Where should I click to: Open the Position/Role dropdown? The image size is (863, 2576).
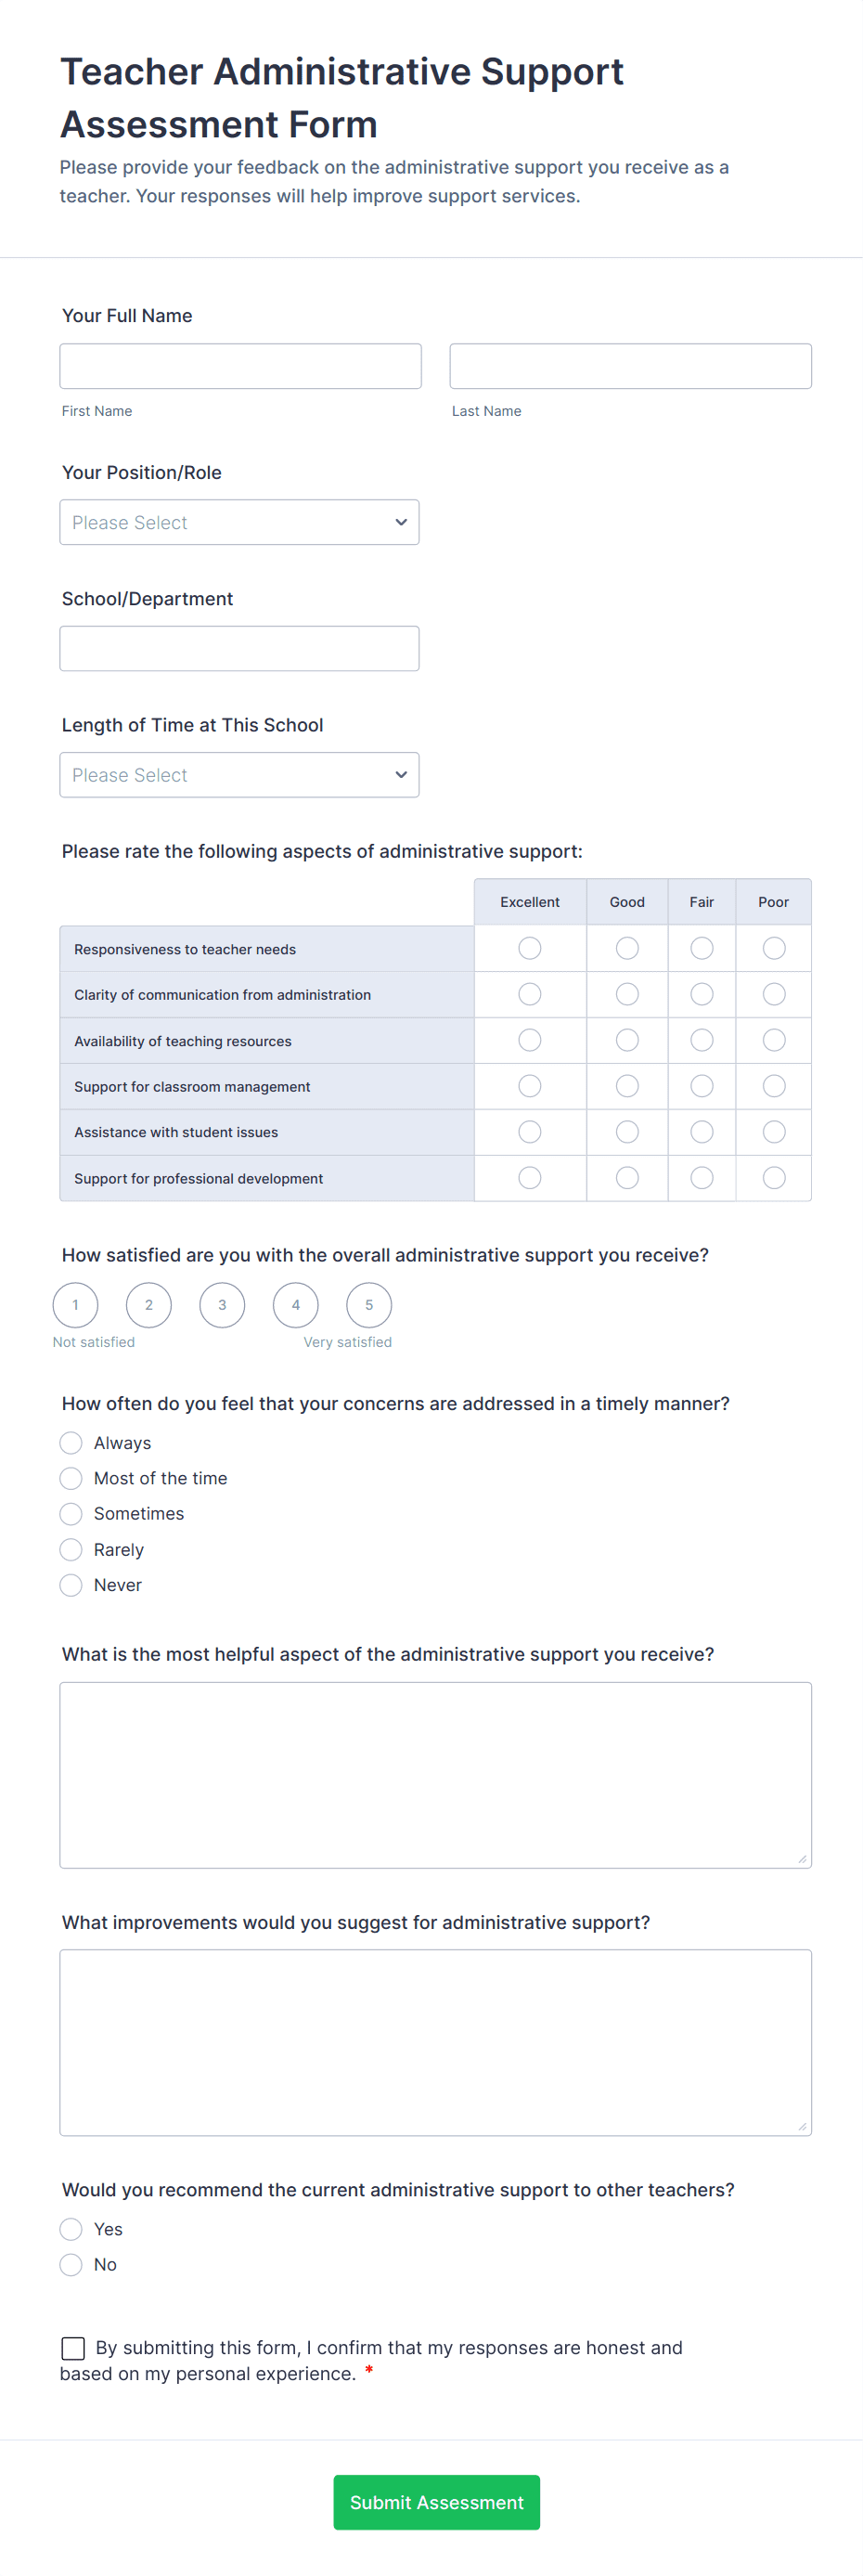239,521
